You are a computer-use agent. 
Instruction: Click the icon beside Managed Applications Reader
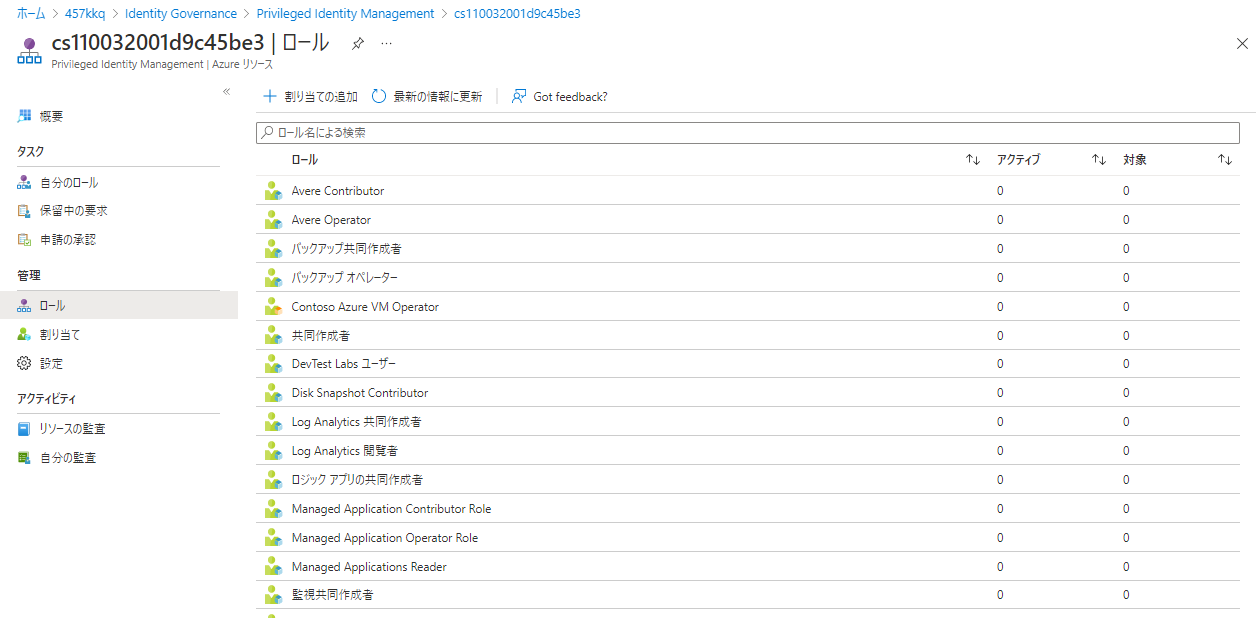[x=273, y=567]
